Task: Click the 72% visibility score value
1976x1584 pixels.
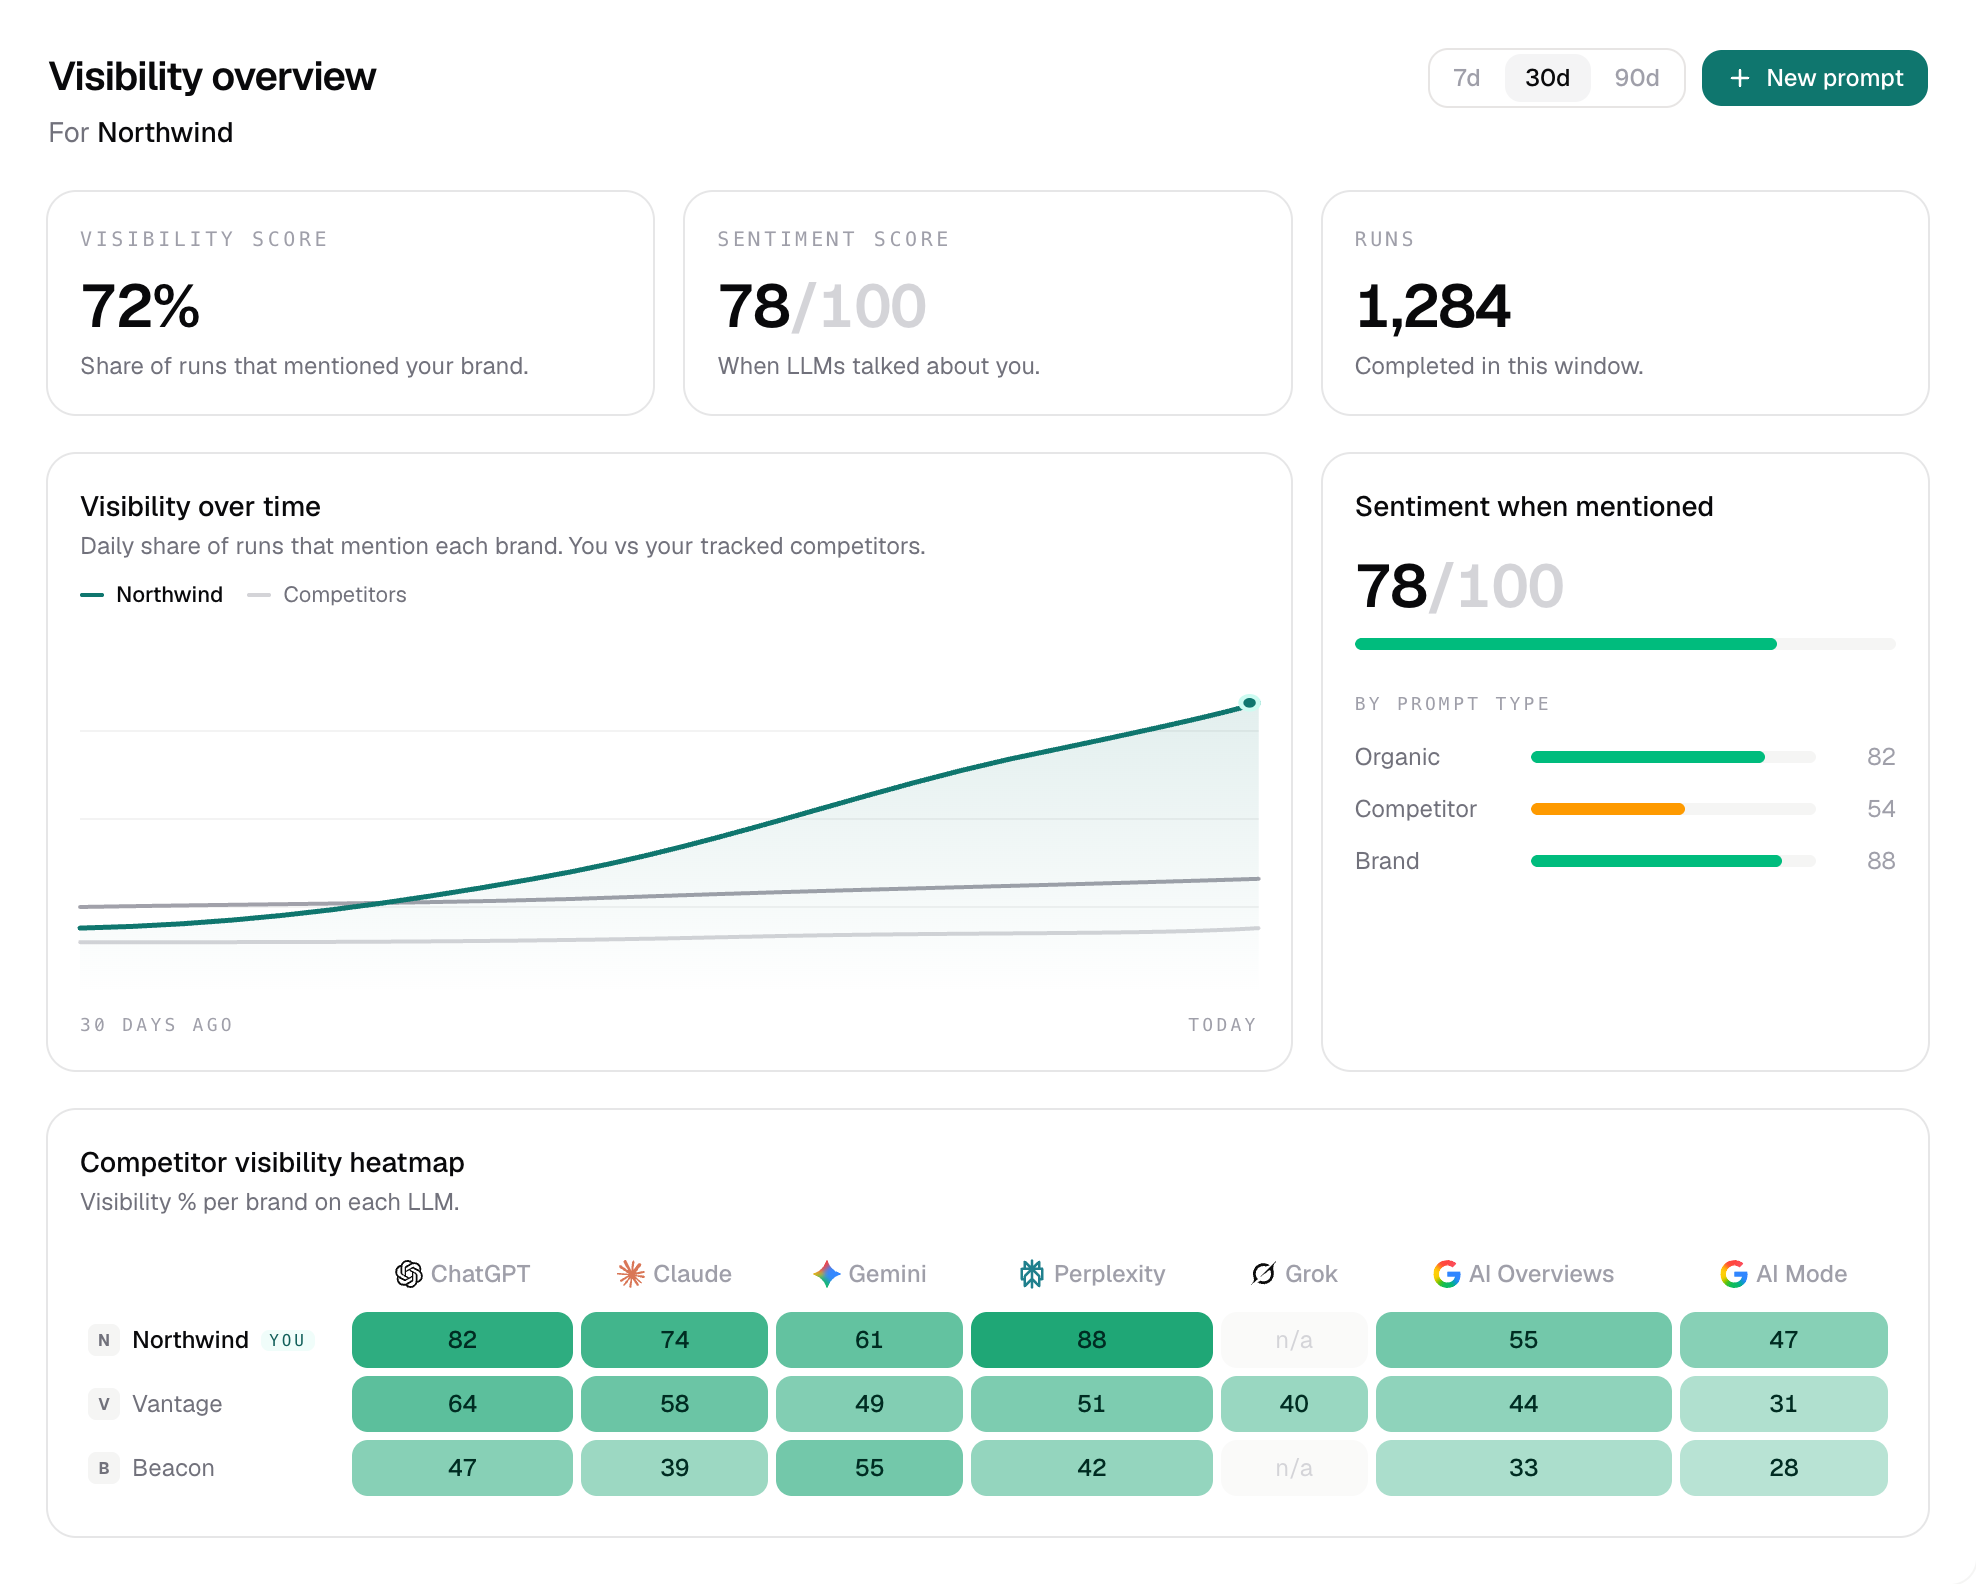Action: (x=140, y=306)
